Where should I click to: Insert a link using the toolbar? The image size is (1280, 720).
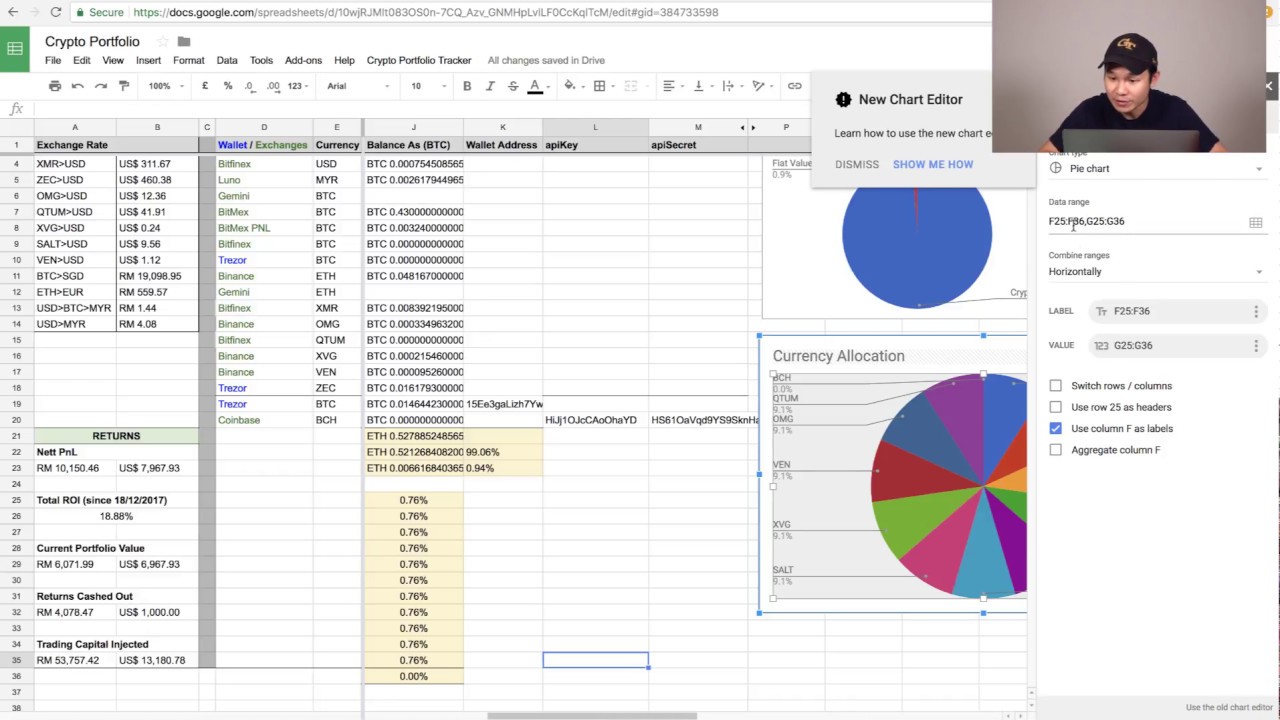tap(794, 86)
